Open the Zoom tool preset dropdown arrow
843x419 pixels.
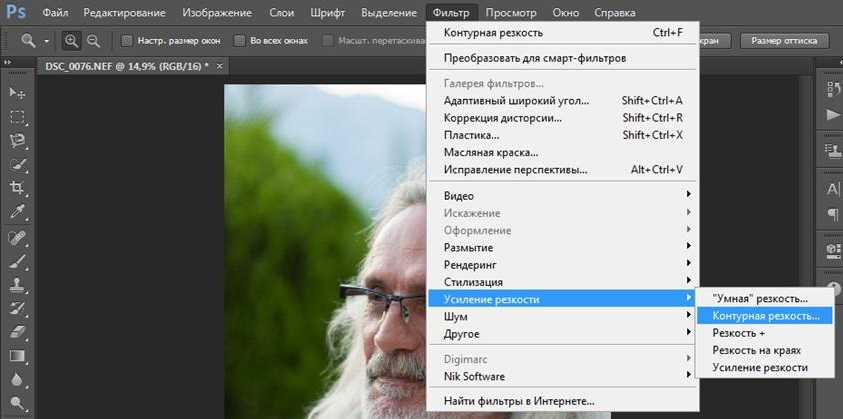point(44,41)
